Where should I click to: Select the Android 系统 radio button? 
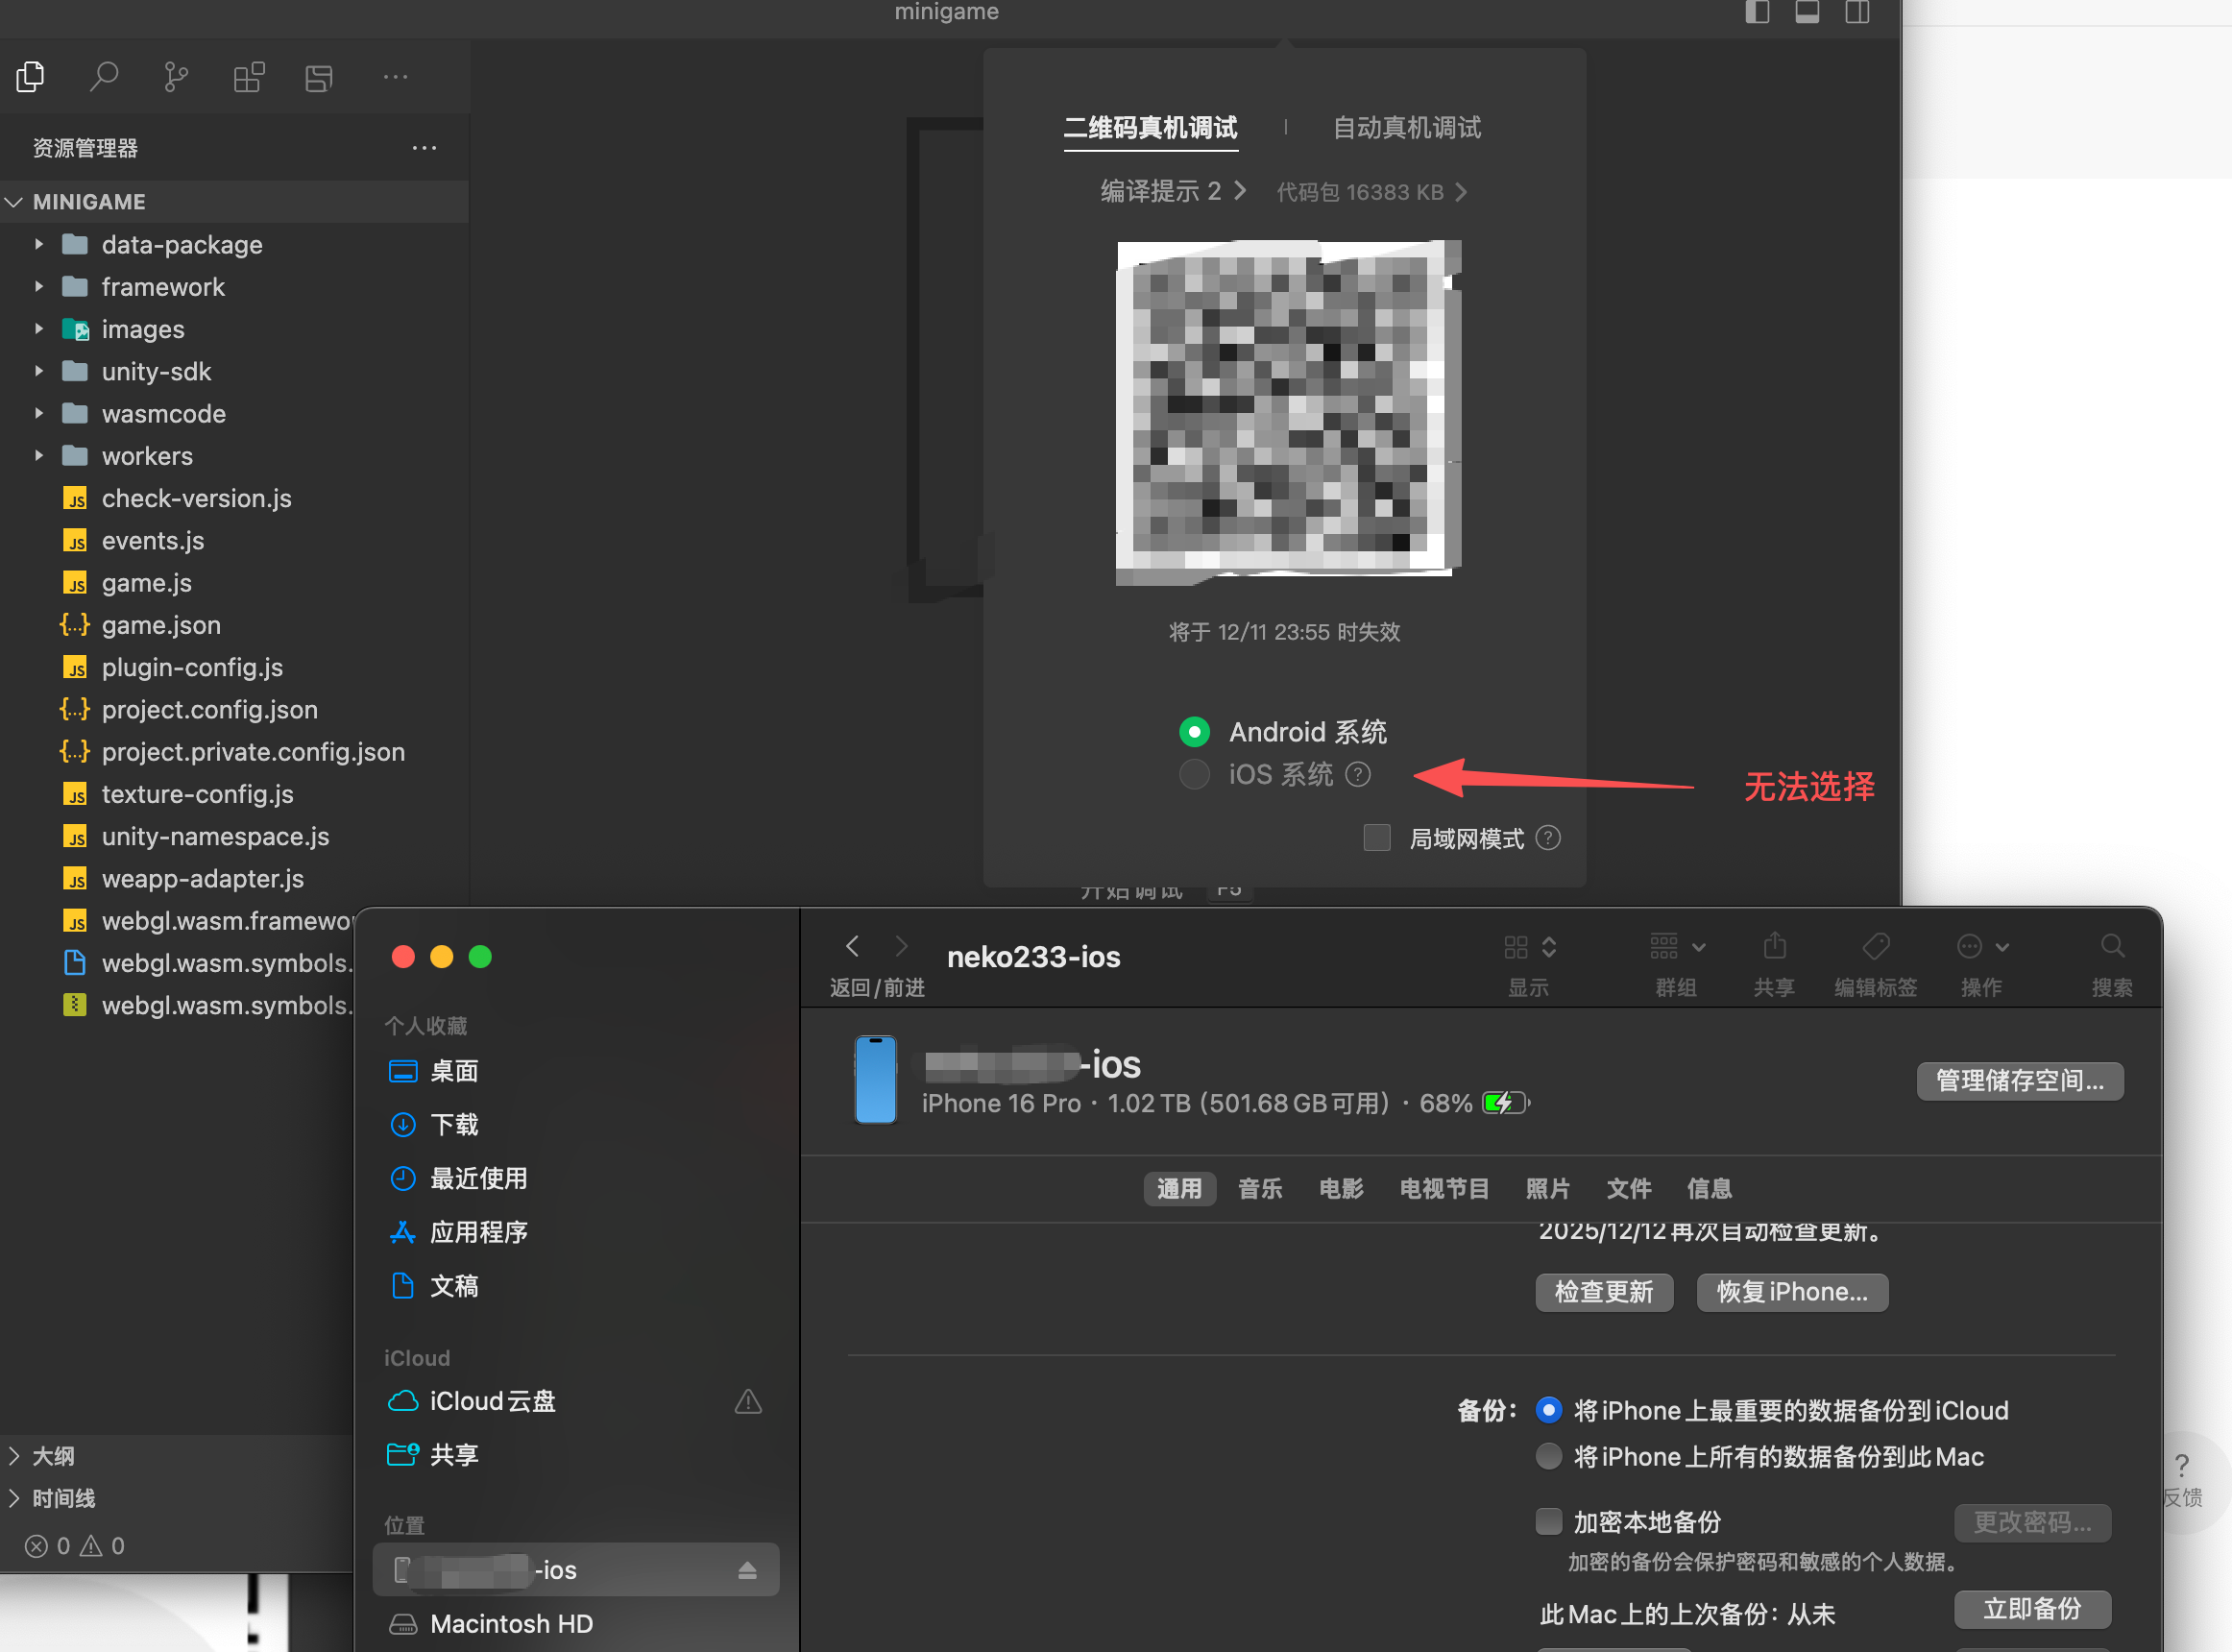(x=1194, y=732)
